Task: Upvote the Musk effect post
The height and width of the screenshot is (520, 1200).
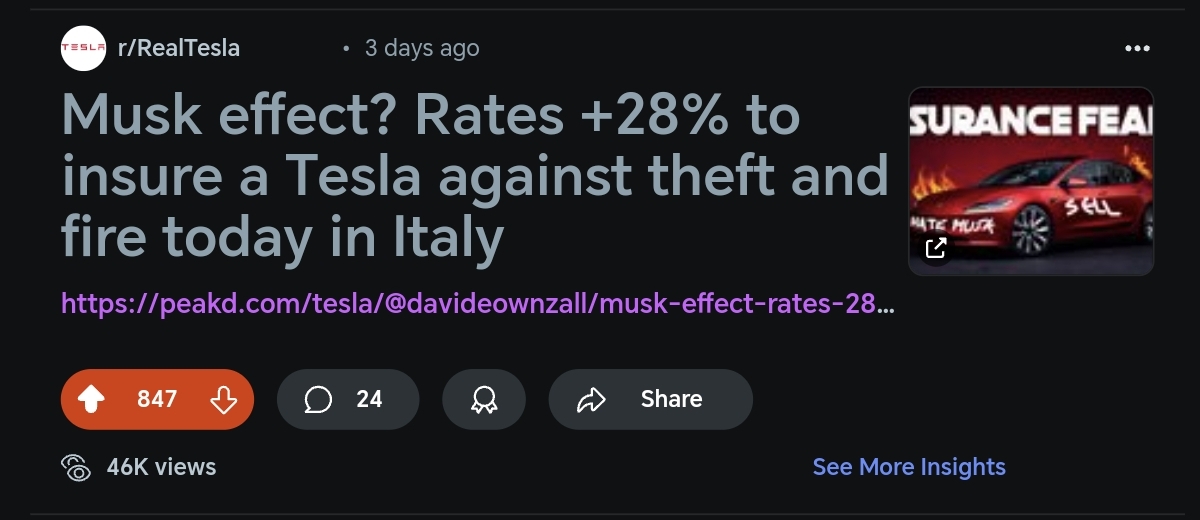Action: pyautogui.click(x=91, y=400)
